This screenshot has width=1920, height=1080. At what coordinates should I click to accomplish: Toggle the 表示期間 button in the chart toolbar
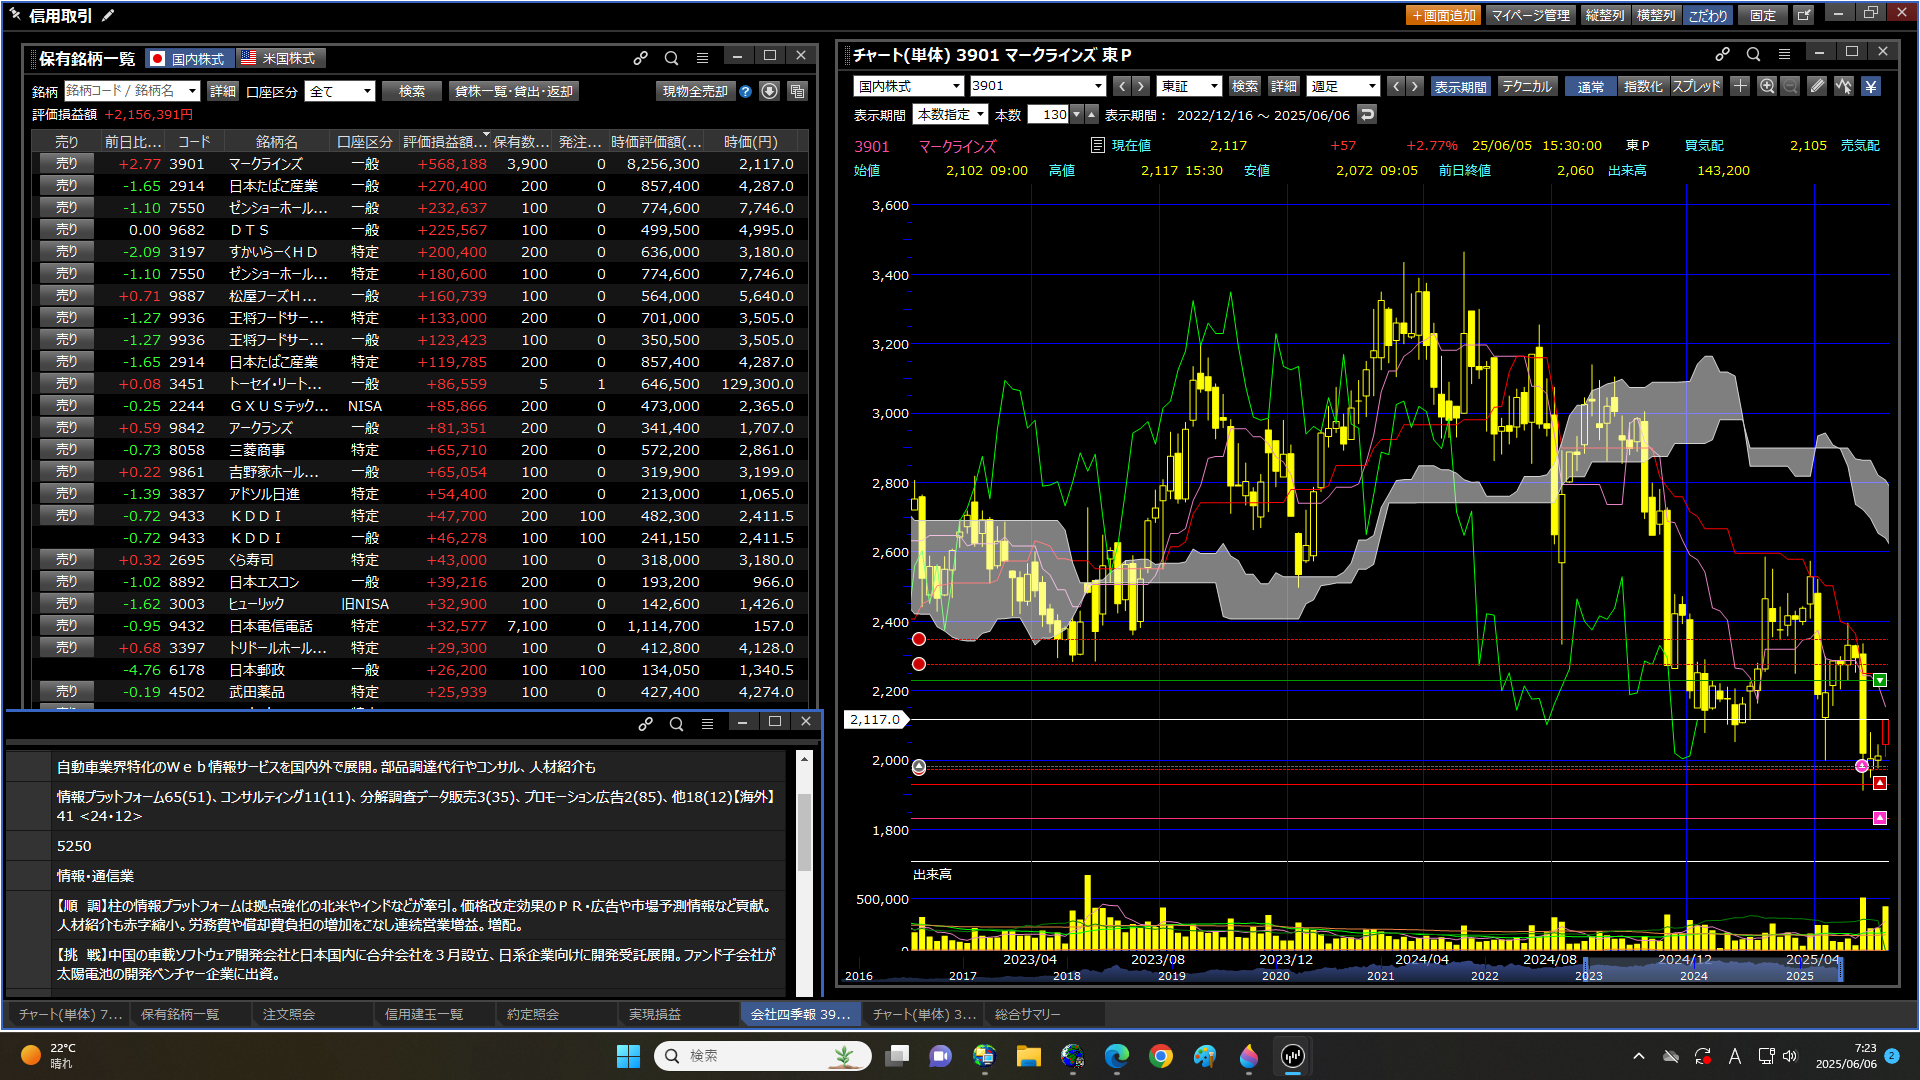click(x=1460, y=87)
